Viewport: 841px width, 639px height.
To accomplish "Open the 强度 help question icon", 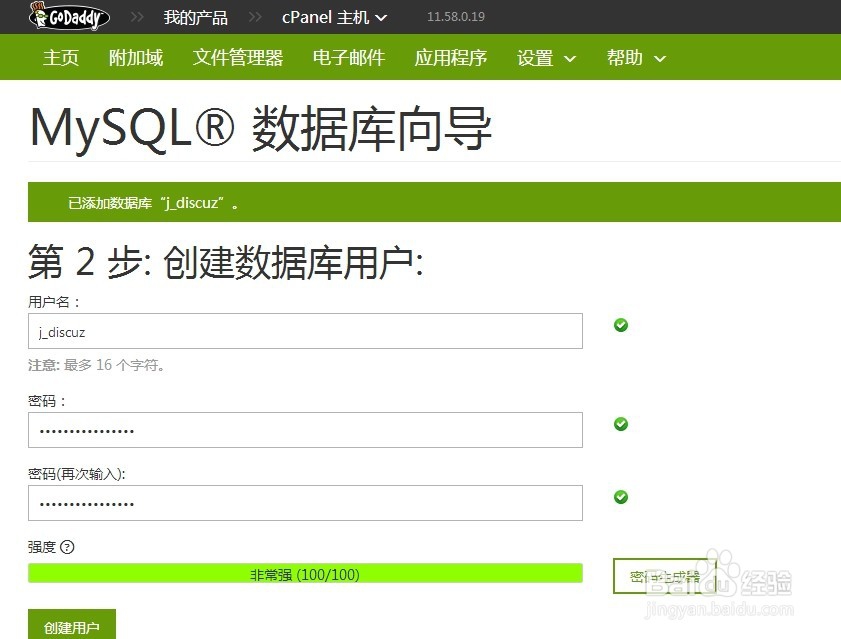I will [x=68, y=547].
